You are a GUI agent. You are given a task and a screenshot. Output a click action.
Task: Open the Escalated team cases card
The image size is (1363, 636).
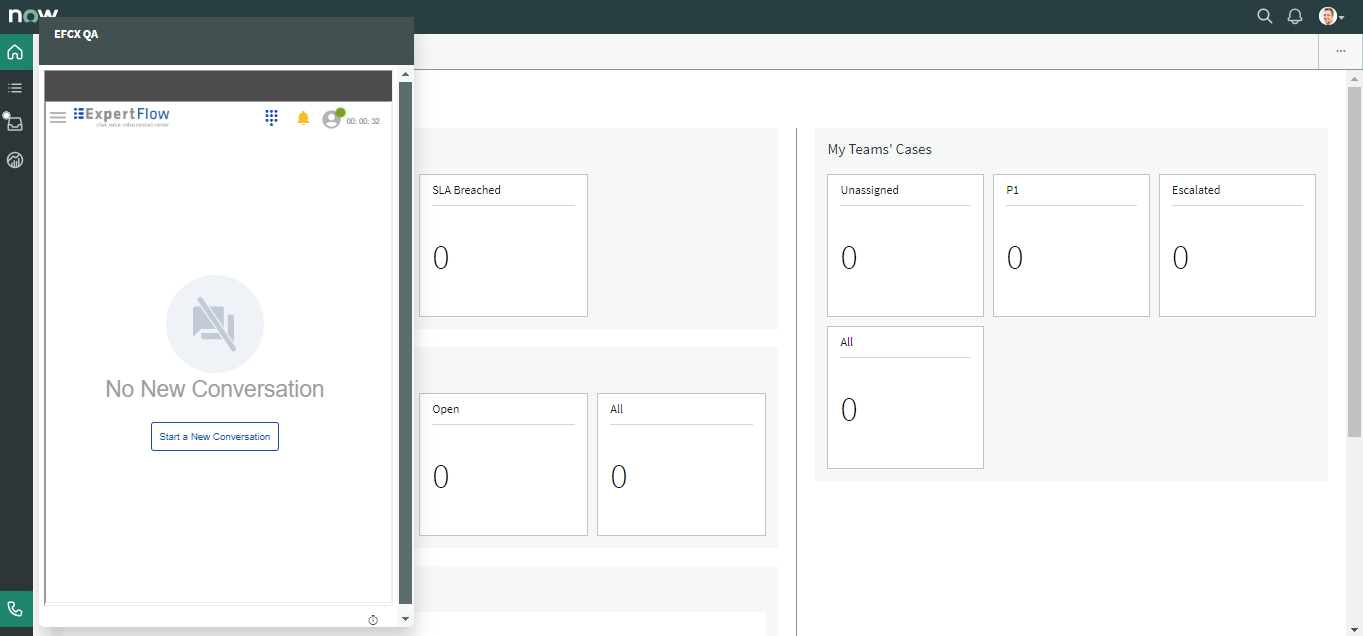pos(1237,245)
